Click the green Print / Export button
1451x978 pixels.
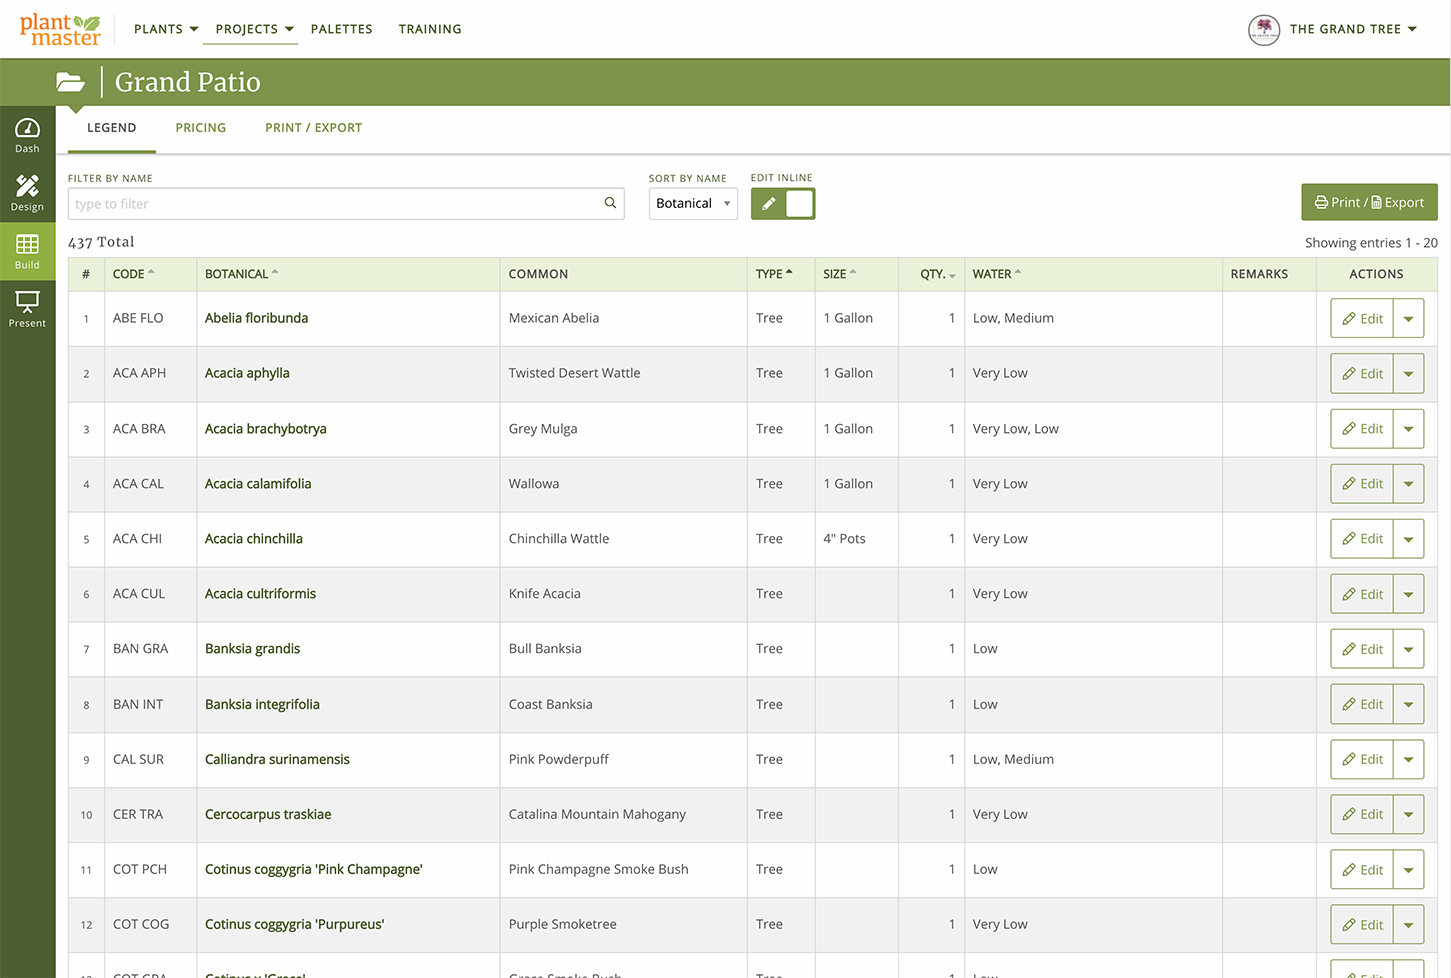1369,202
